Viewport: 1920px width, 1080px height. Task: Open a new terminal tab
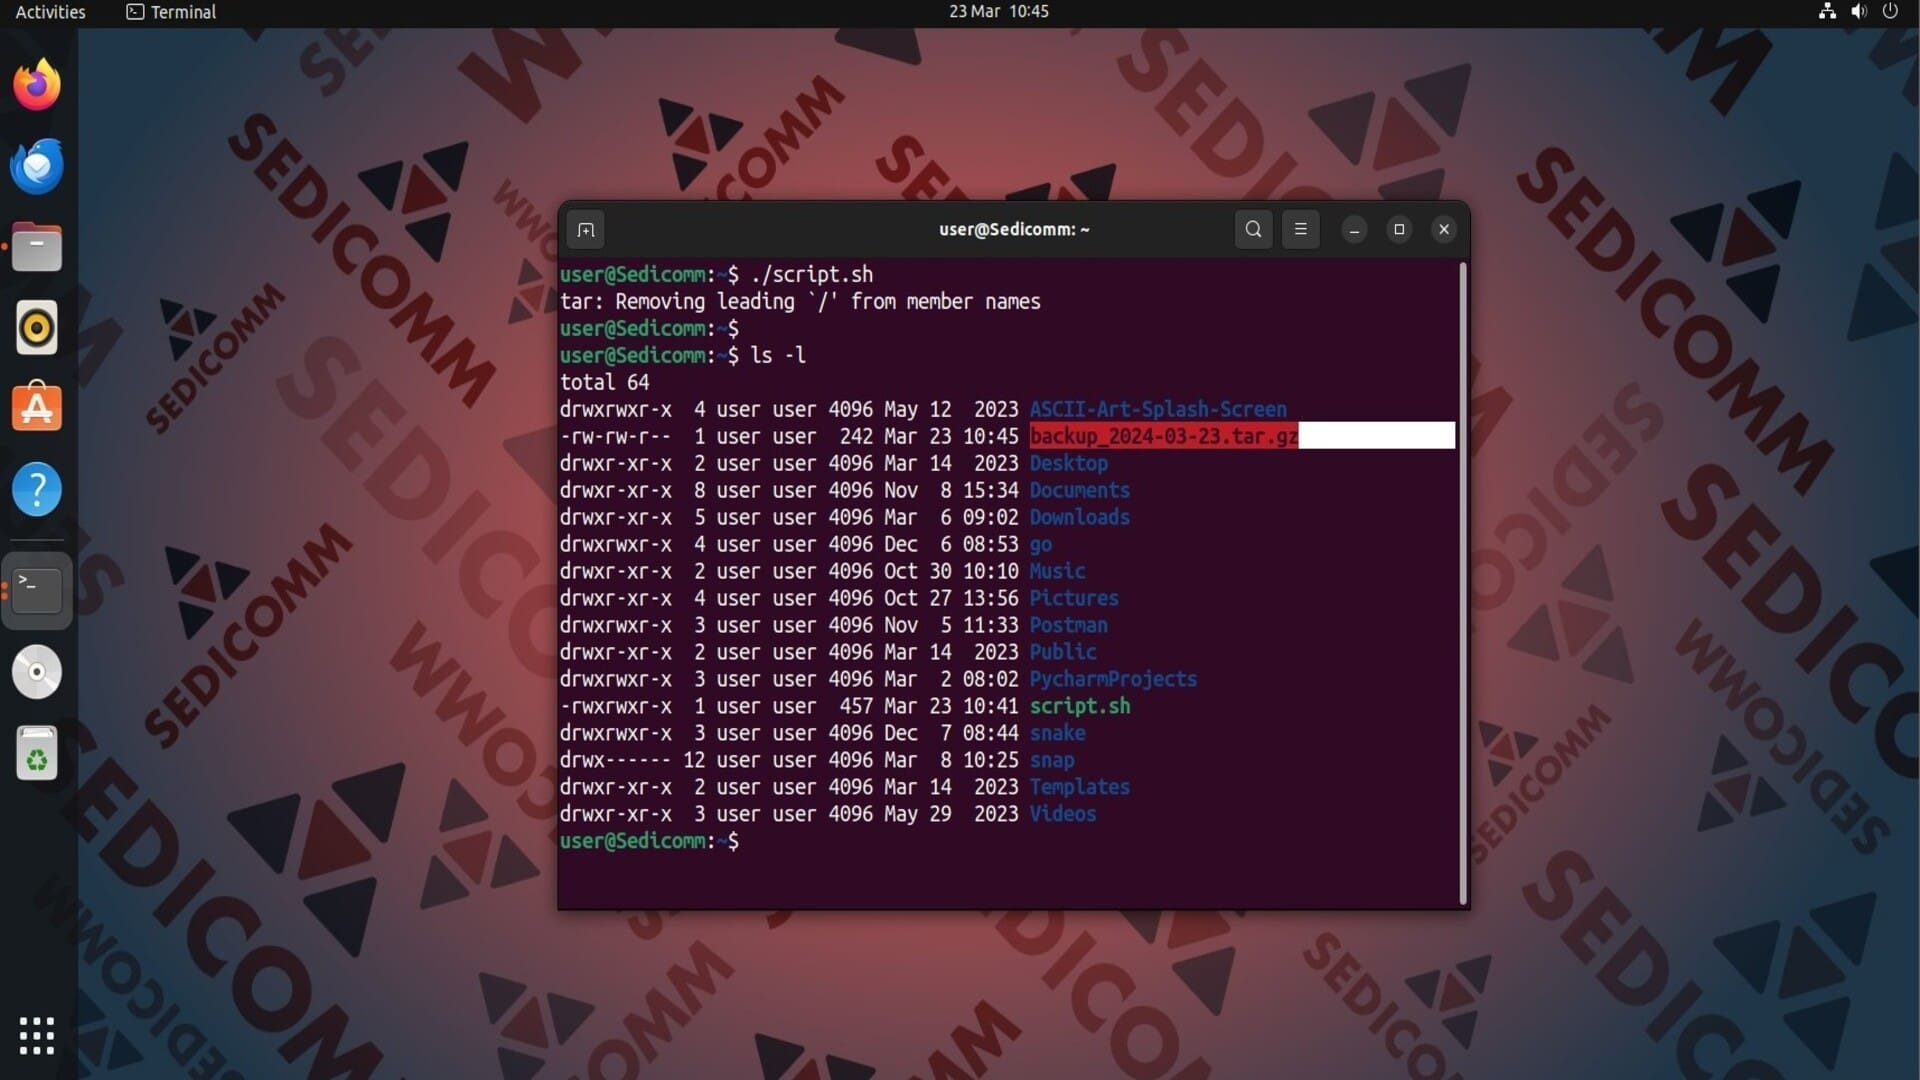coord(586,230)
